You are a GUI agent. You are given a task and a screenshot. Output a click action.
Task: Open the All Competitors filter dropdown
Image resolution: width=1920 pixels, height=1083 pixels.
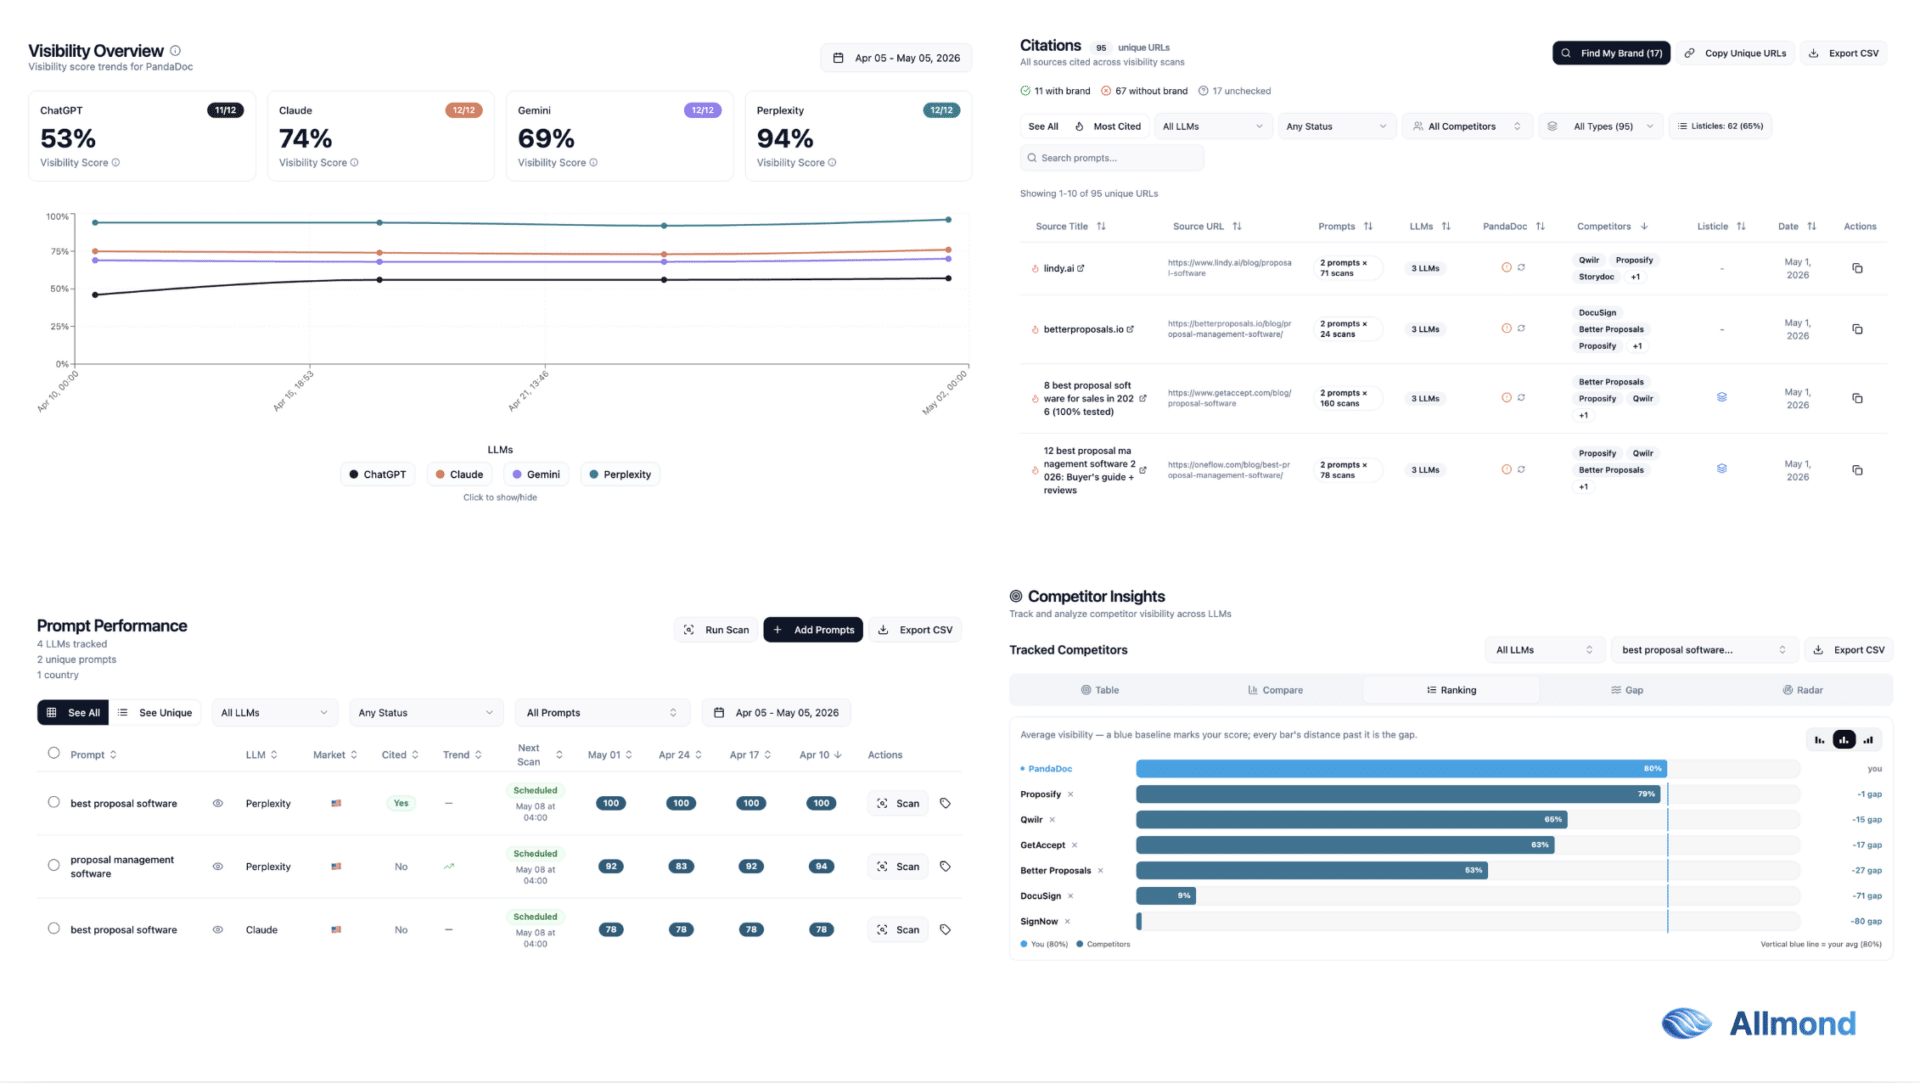coord(1467,126)
